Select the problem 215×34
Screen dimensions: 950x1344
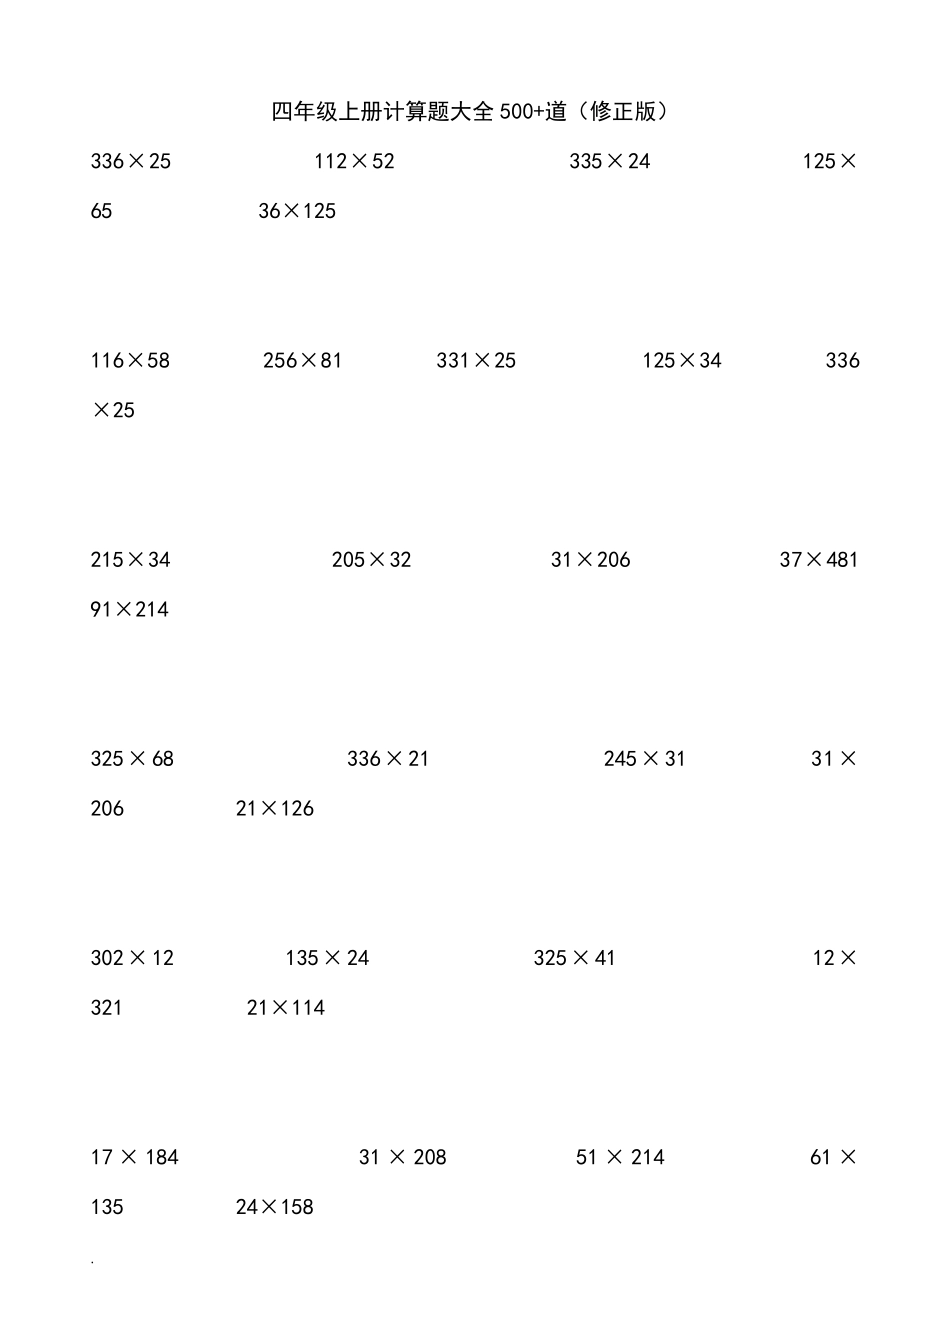point(130,560)
